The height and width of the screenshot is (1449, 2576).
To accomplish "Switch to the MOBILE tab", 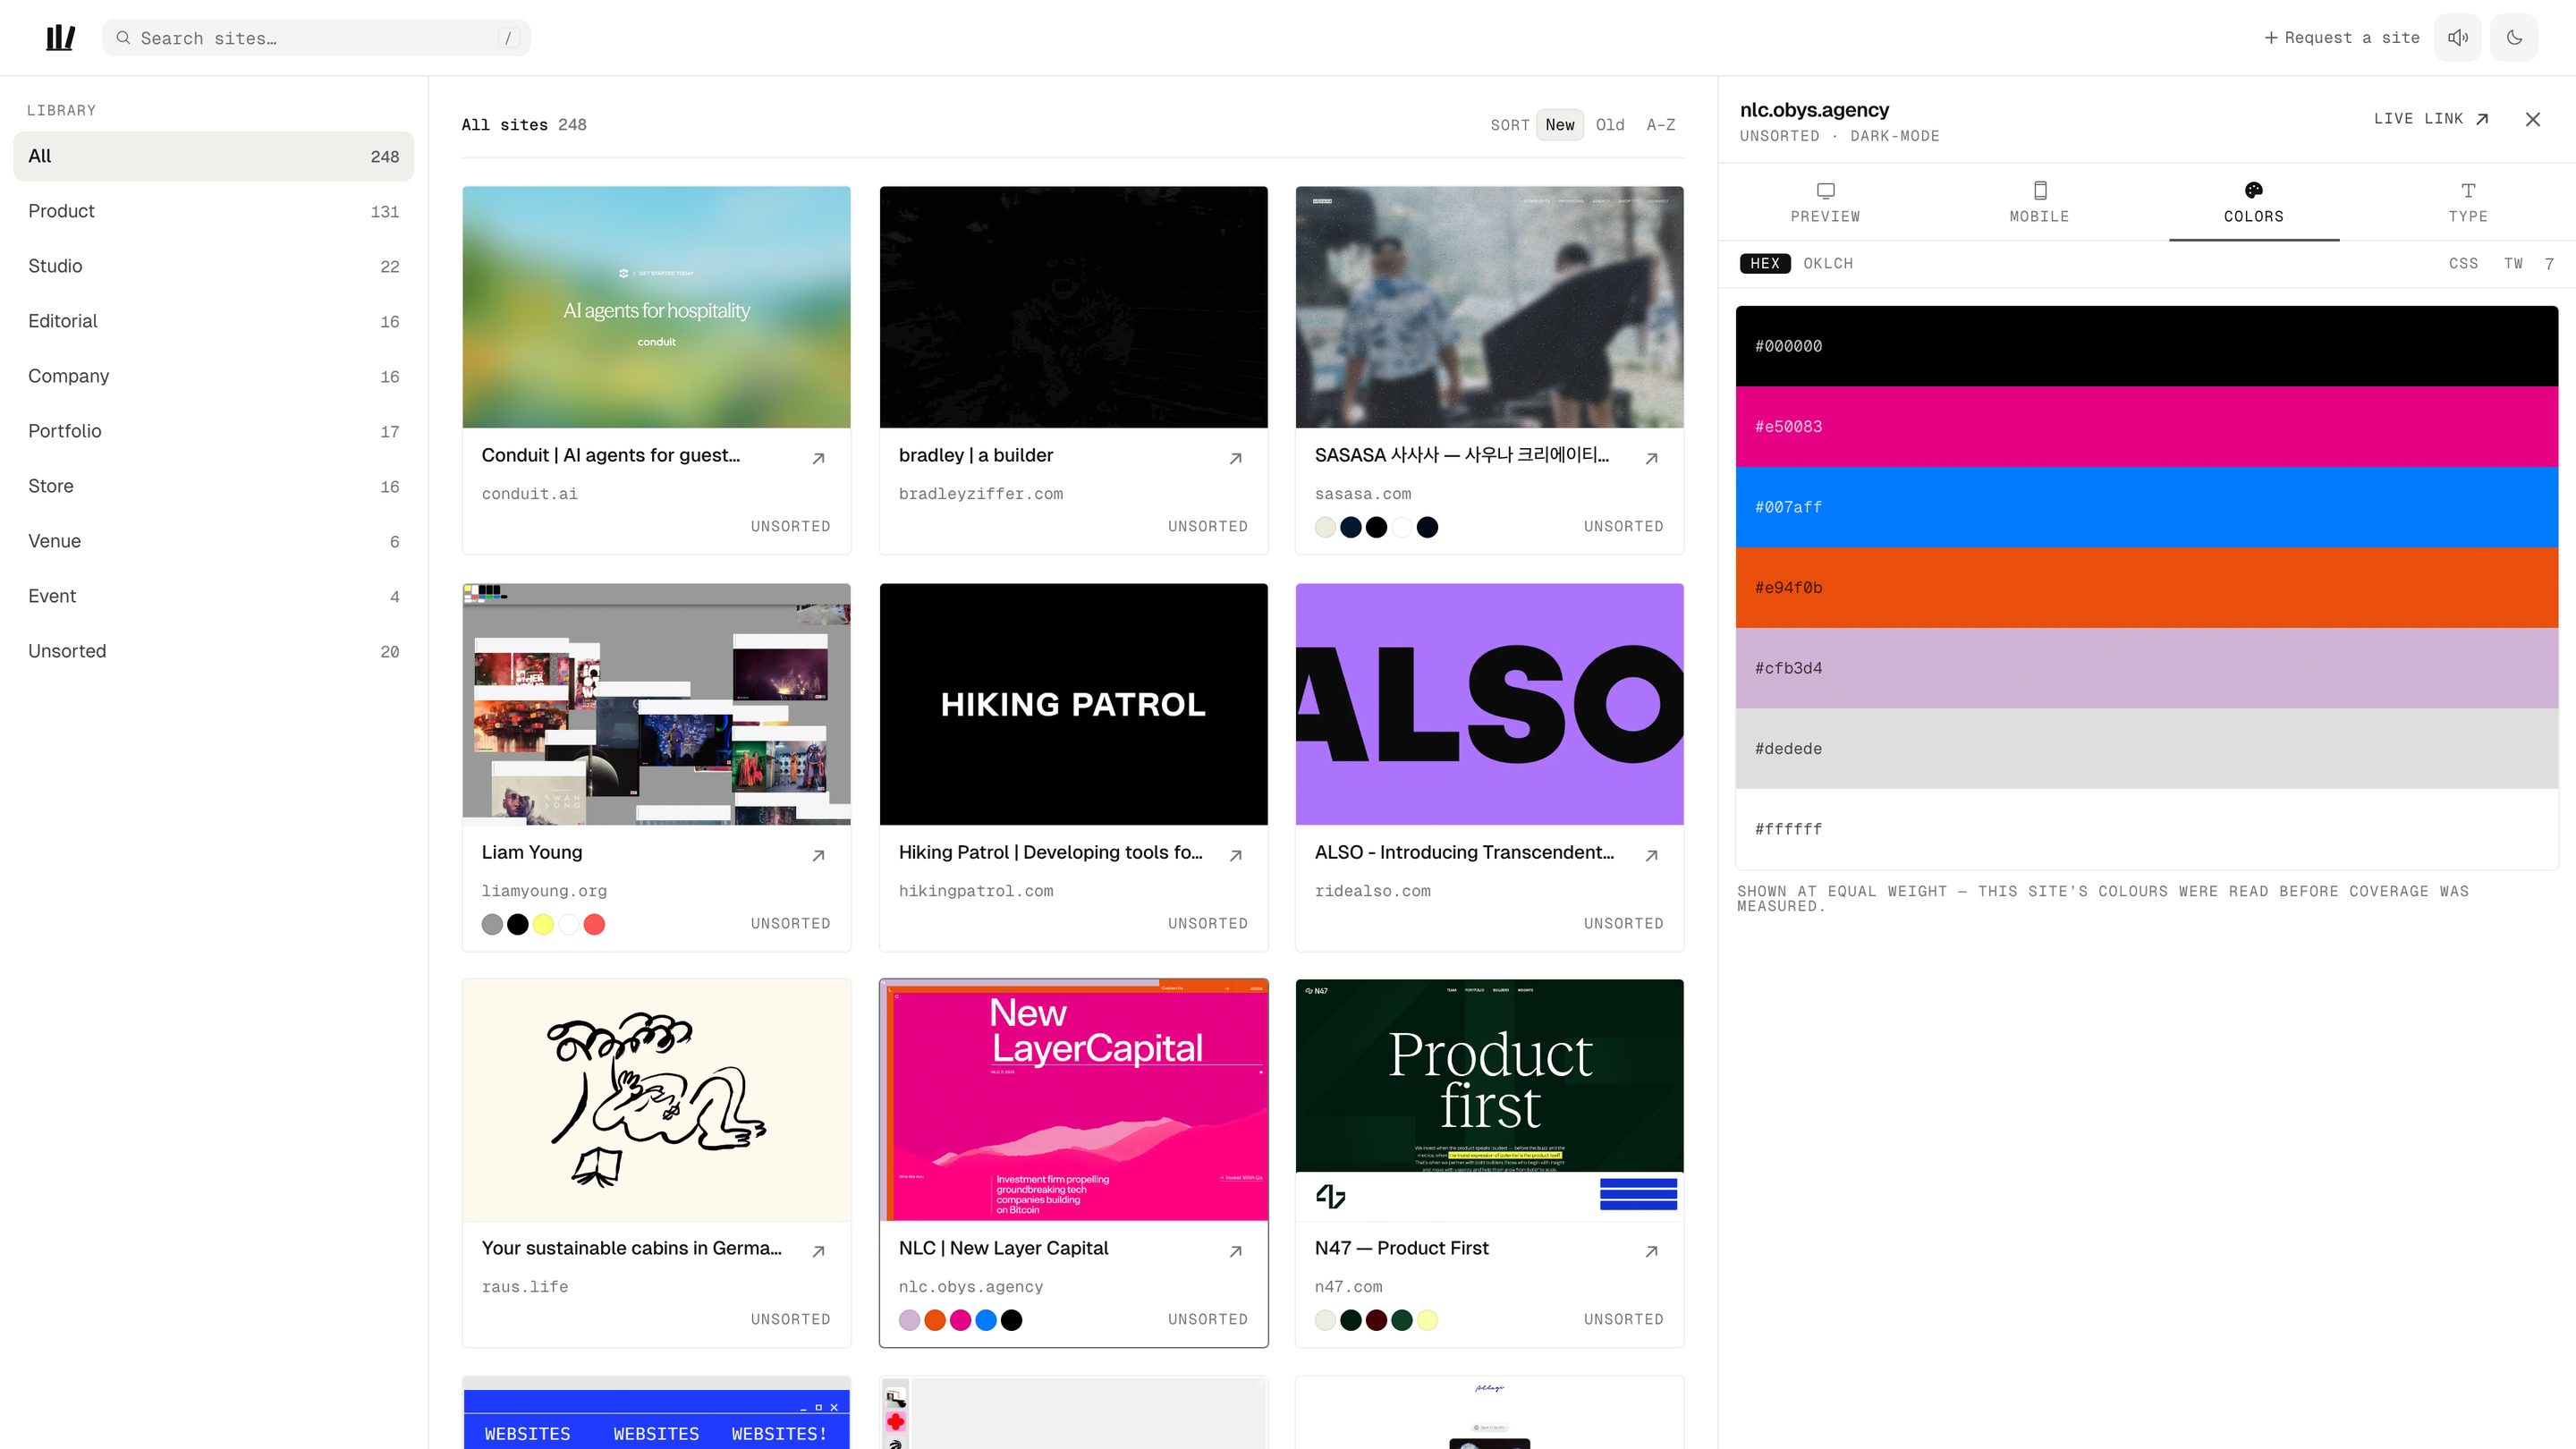I will click(x=2039, y=202).
